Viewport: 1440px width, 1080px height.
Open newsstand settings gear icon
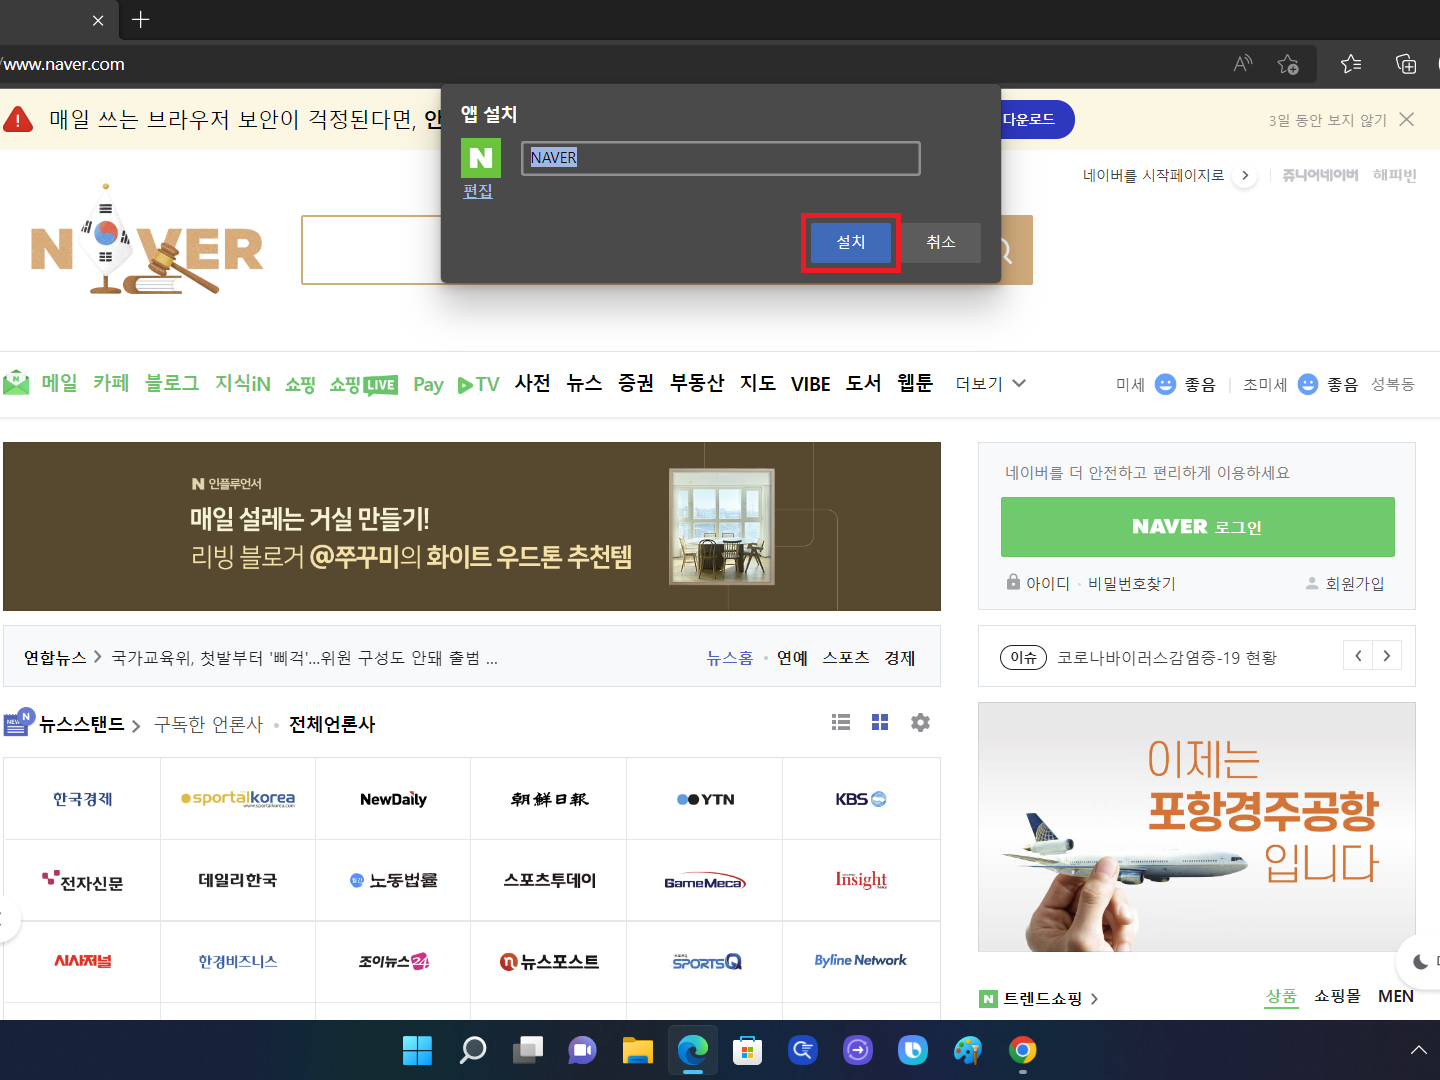(920, 722)
